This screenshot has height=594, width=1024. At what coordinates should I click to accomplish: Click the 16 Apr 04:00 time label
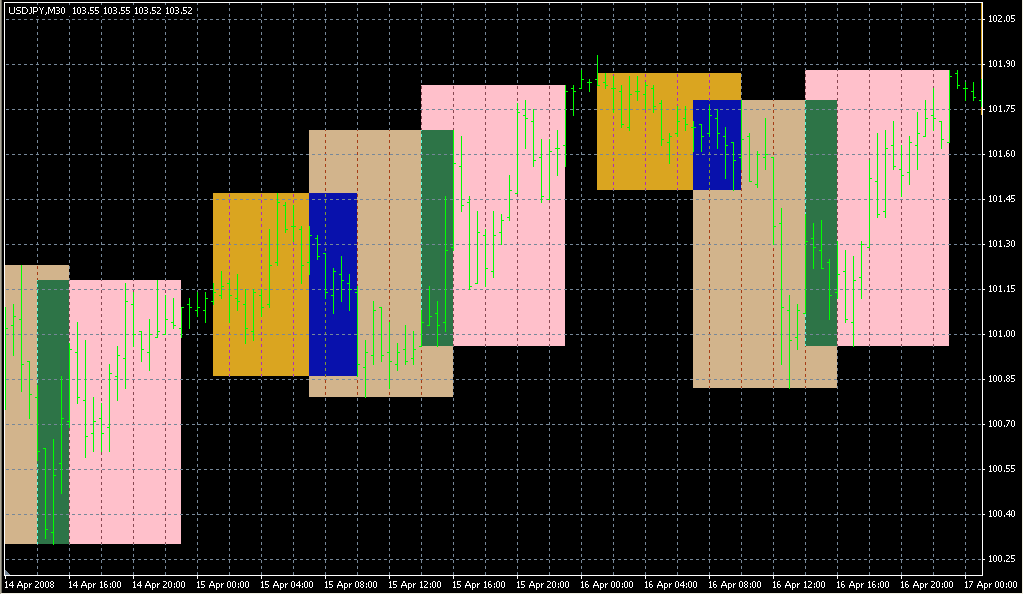click(x=671, y=585)
